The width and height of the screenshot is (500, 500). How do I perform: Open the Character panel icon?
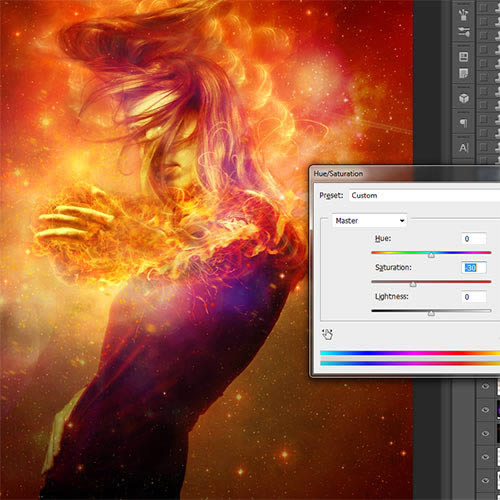tap(464, 147)
